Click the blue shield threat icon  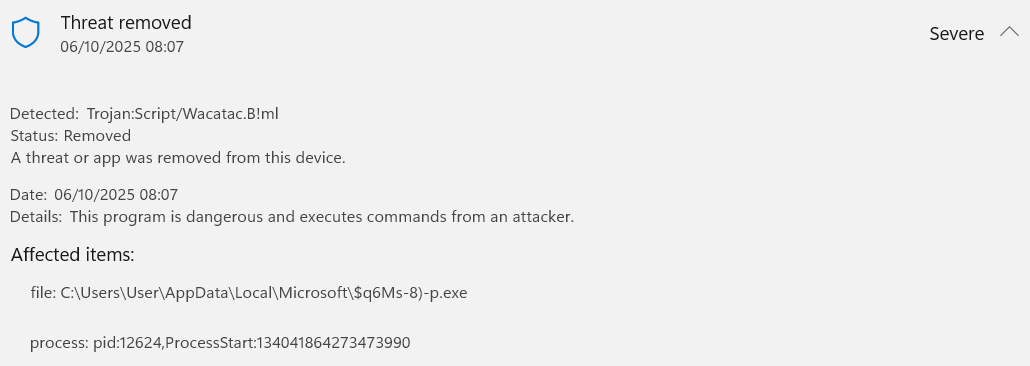coord(26,32)
